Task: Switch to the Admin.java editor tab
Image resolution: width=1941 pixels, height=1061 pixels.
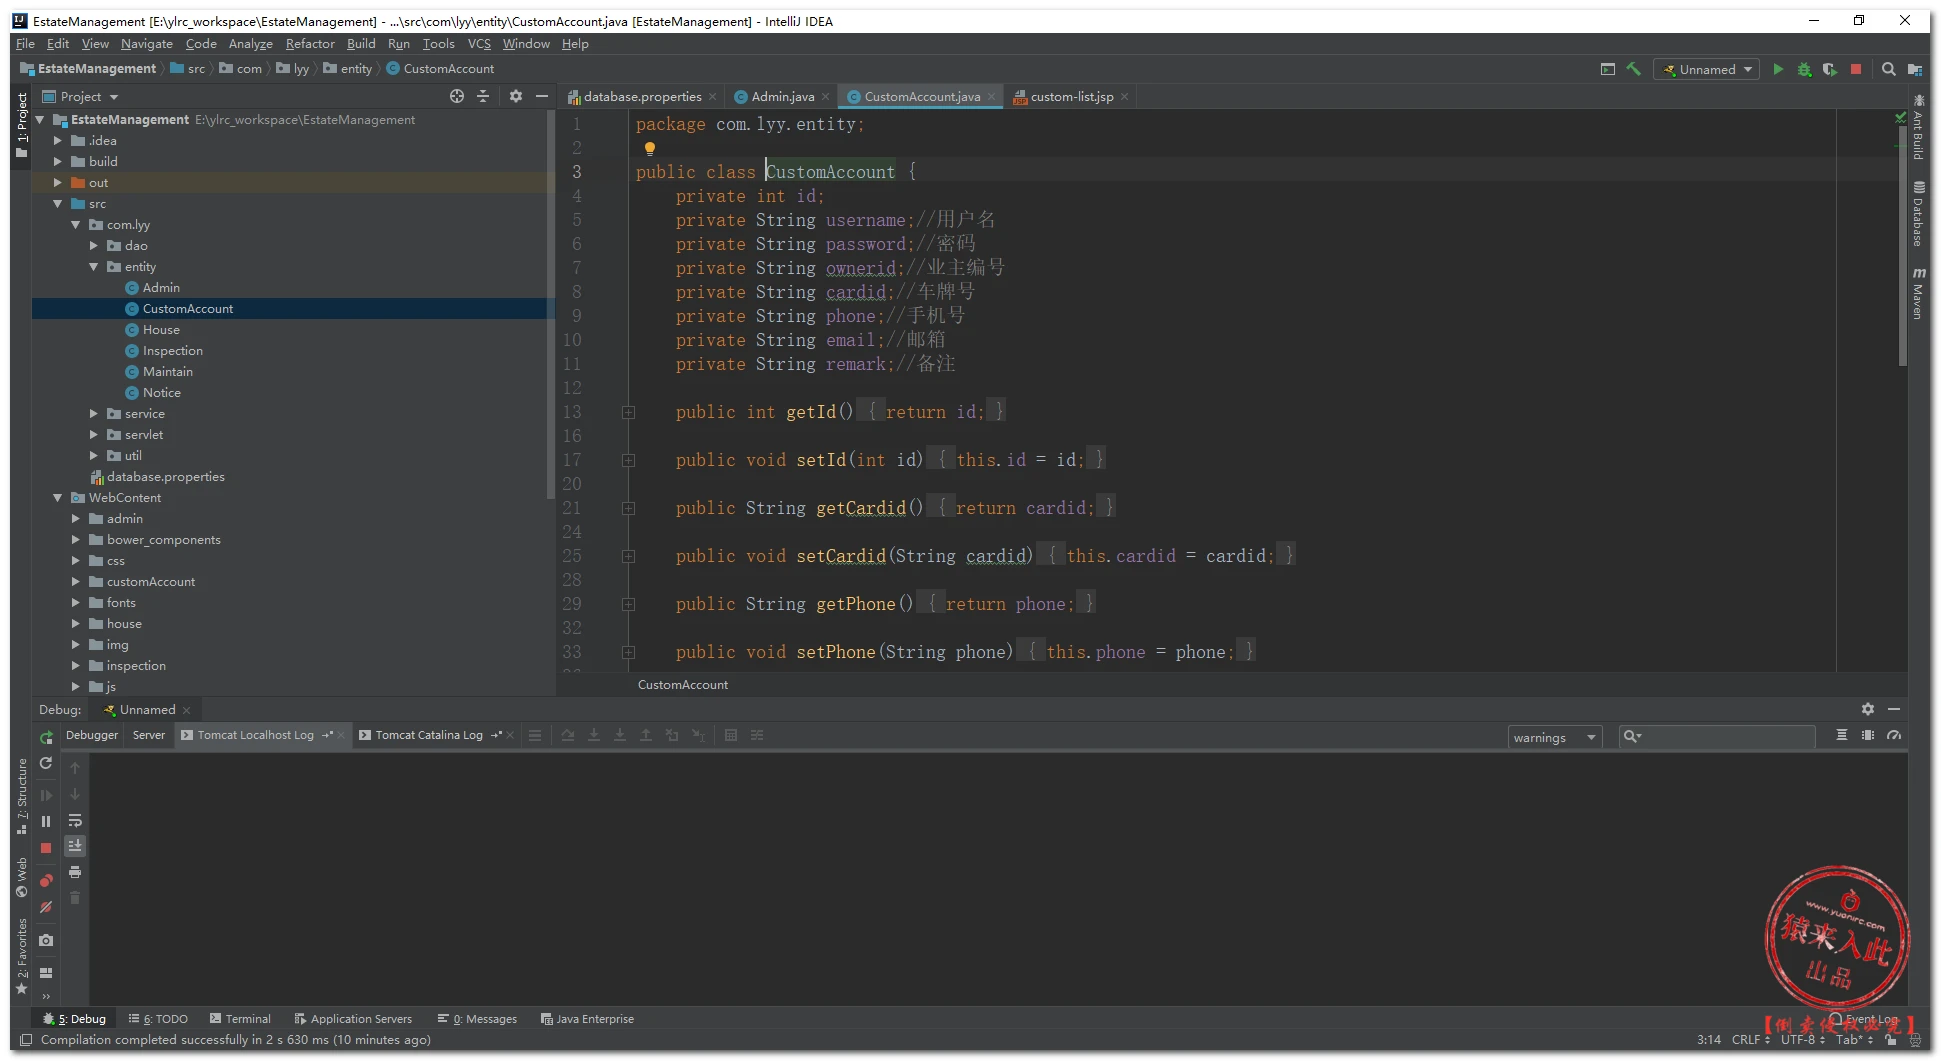Action: (782, 96)
